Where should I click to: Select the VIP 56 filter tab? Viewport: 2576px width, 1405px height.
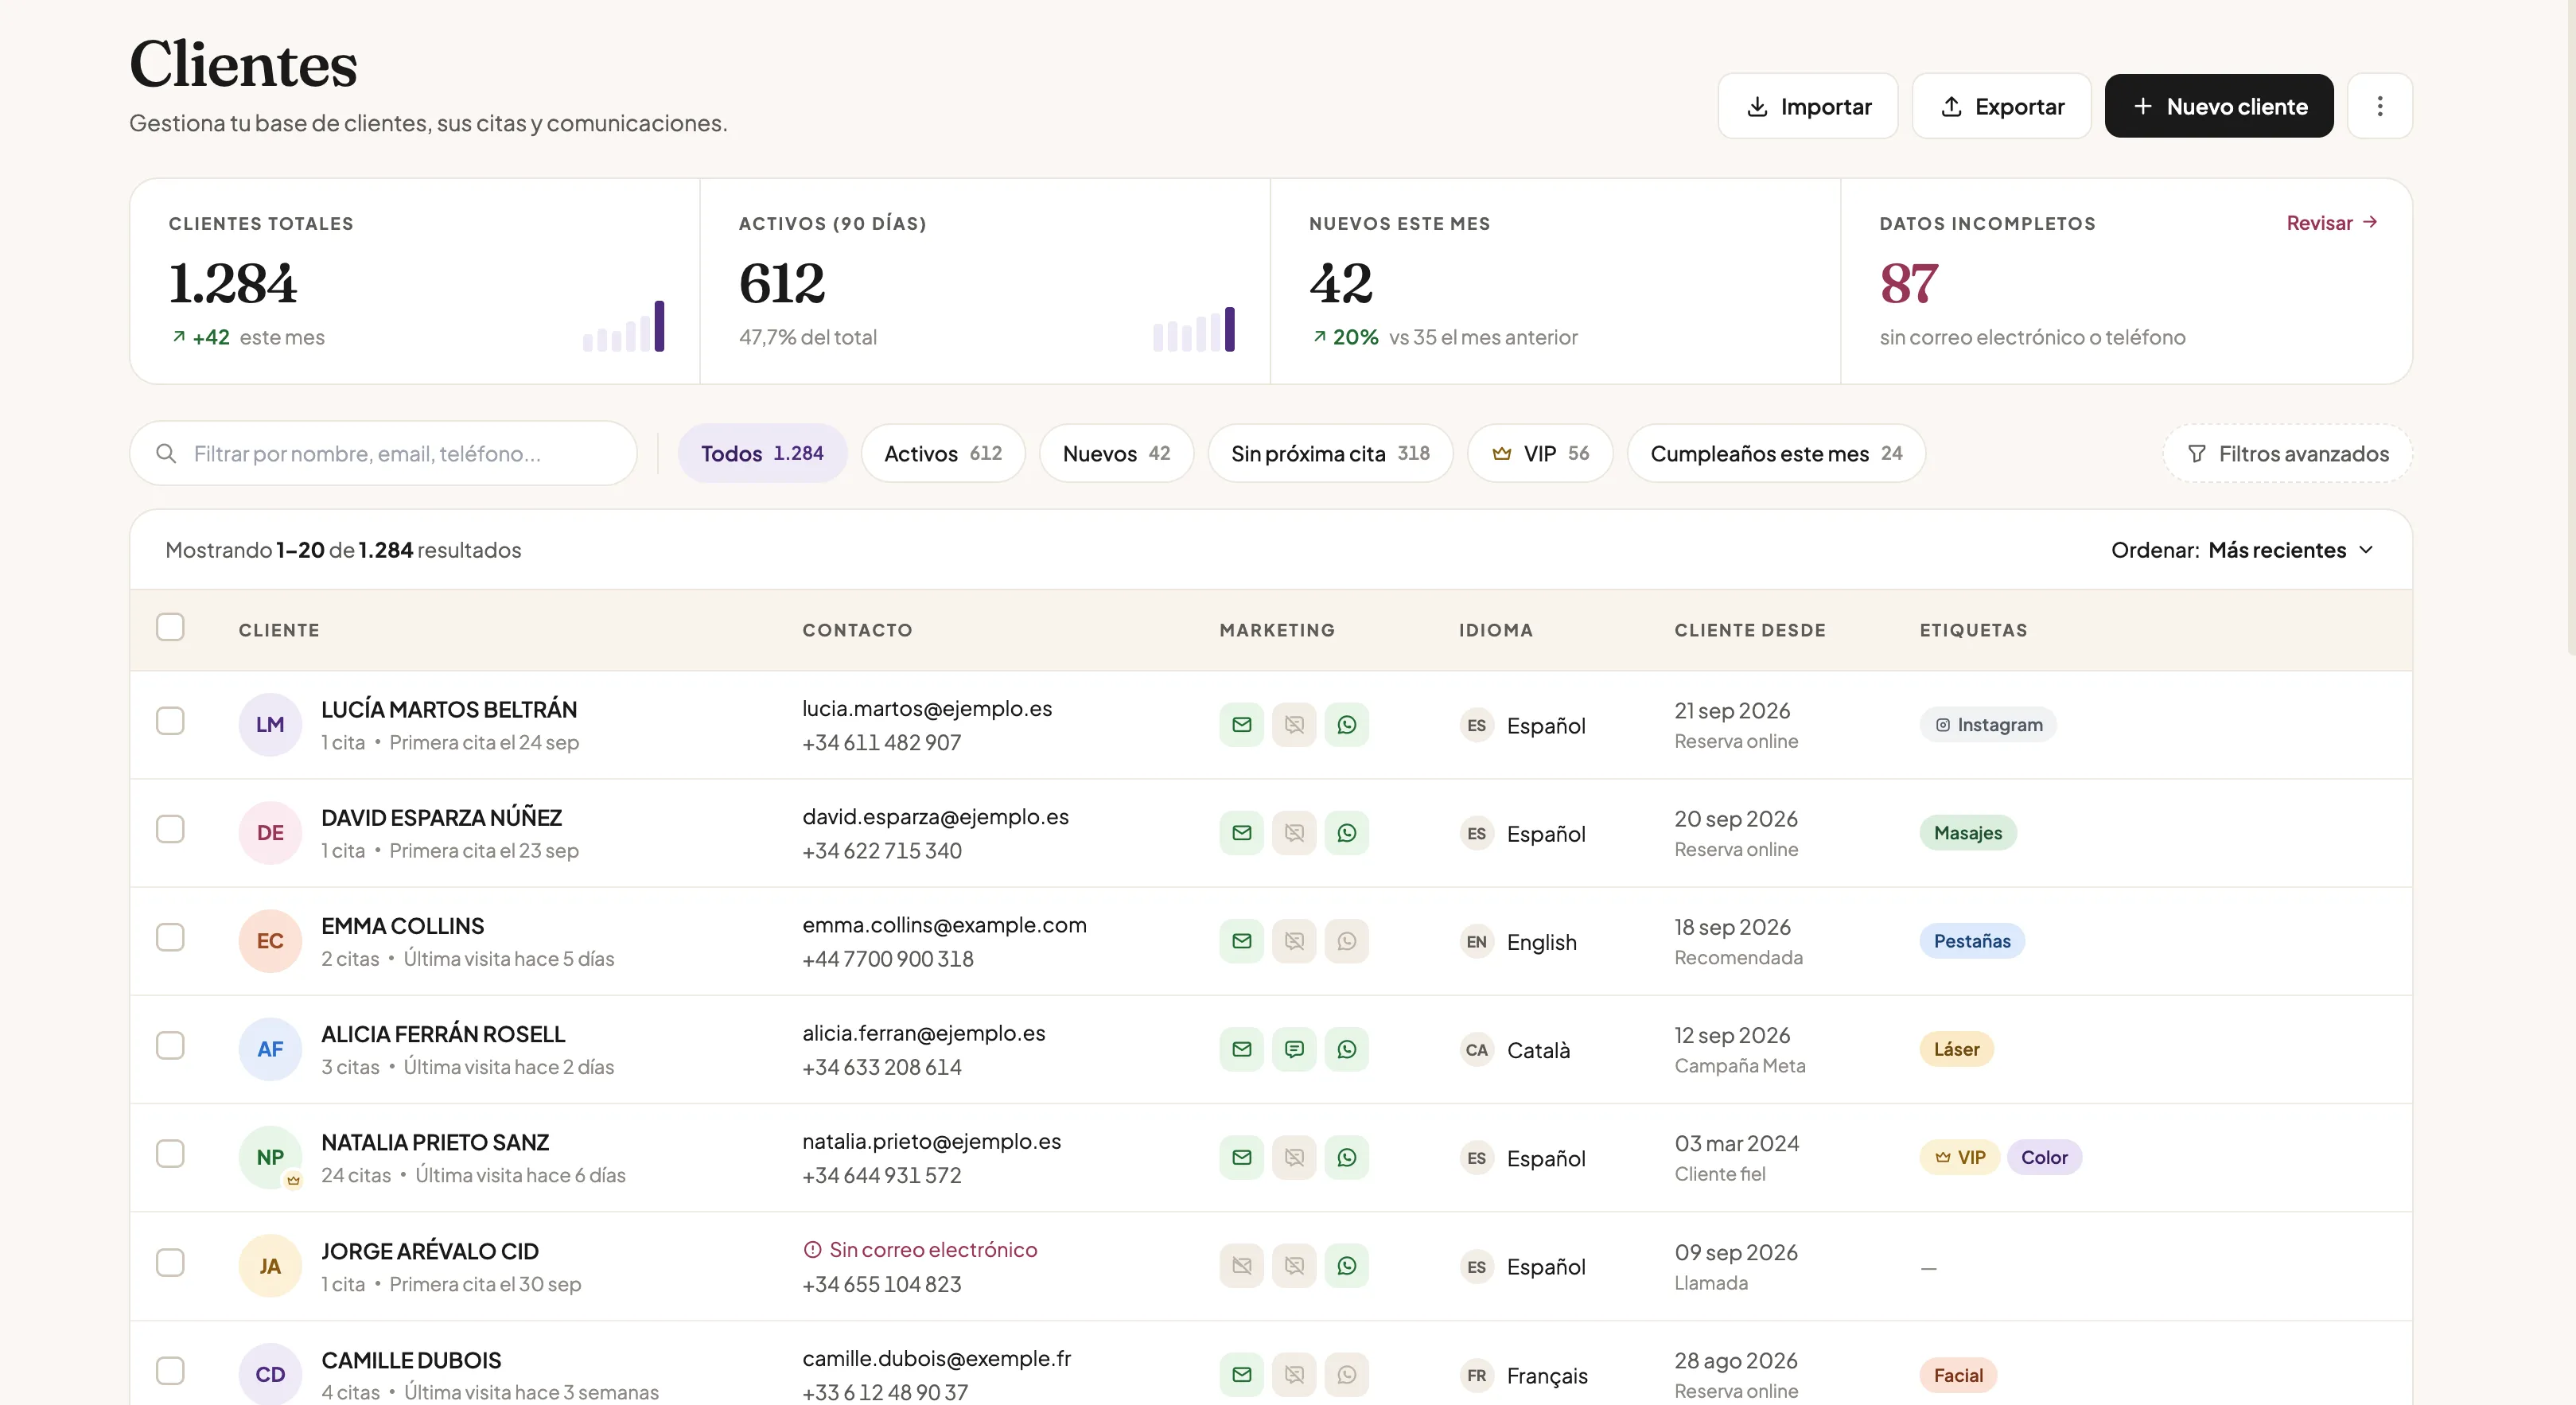tap(1539, 454)
